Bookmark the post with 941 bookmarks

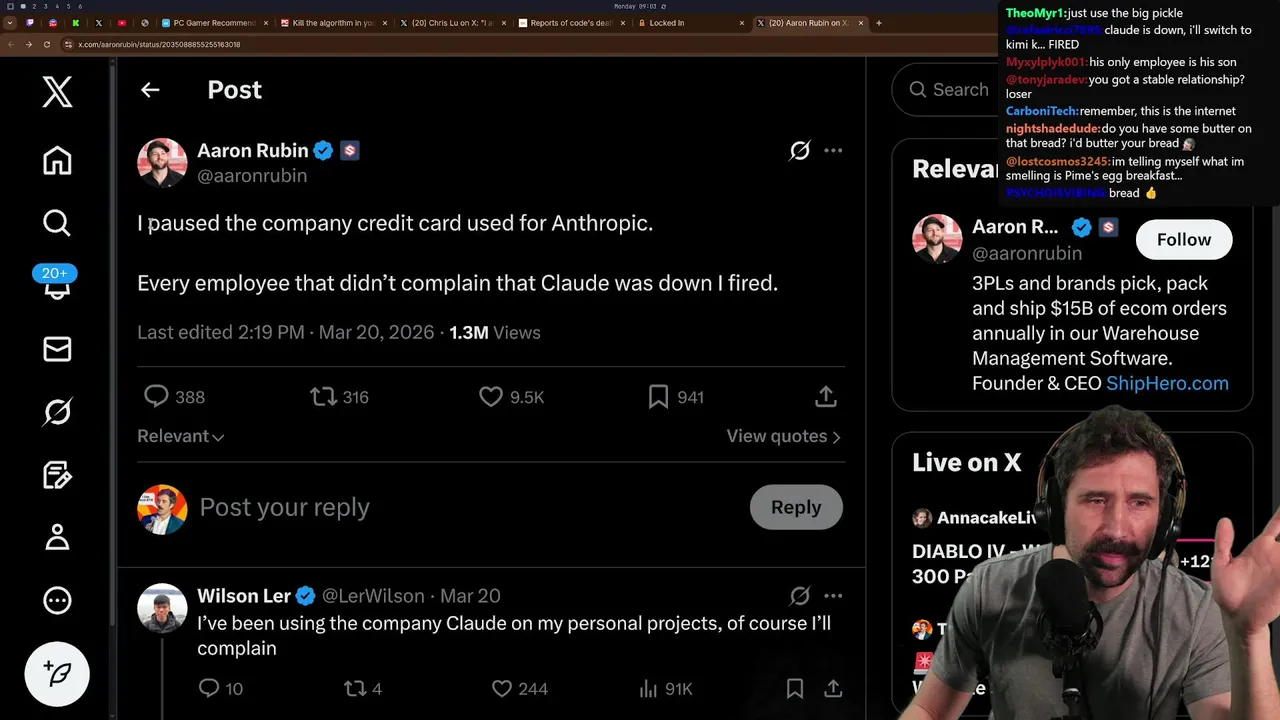(658, 397)
